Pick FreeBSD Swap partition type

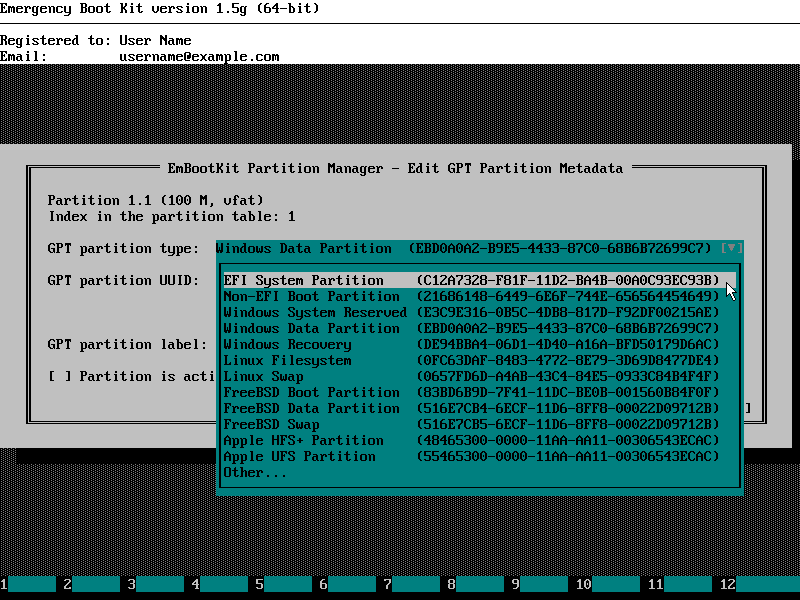(x=479, y=424)
